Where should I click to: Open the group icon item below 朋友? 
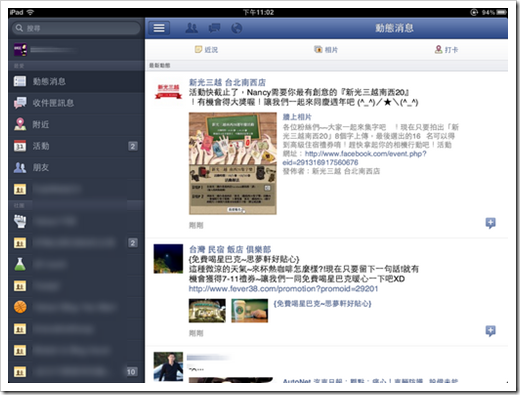pos(77,189)
